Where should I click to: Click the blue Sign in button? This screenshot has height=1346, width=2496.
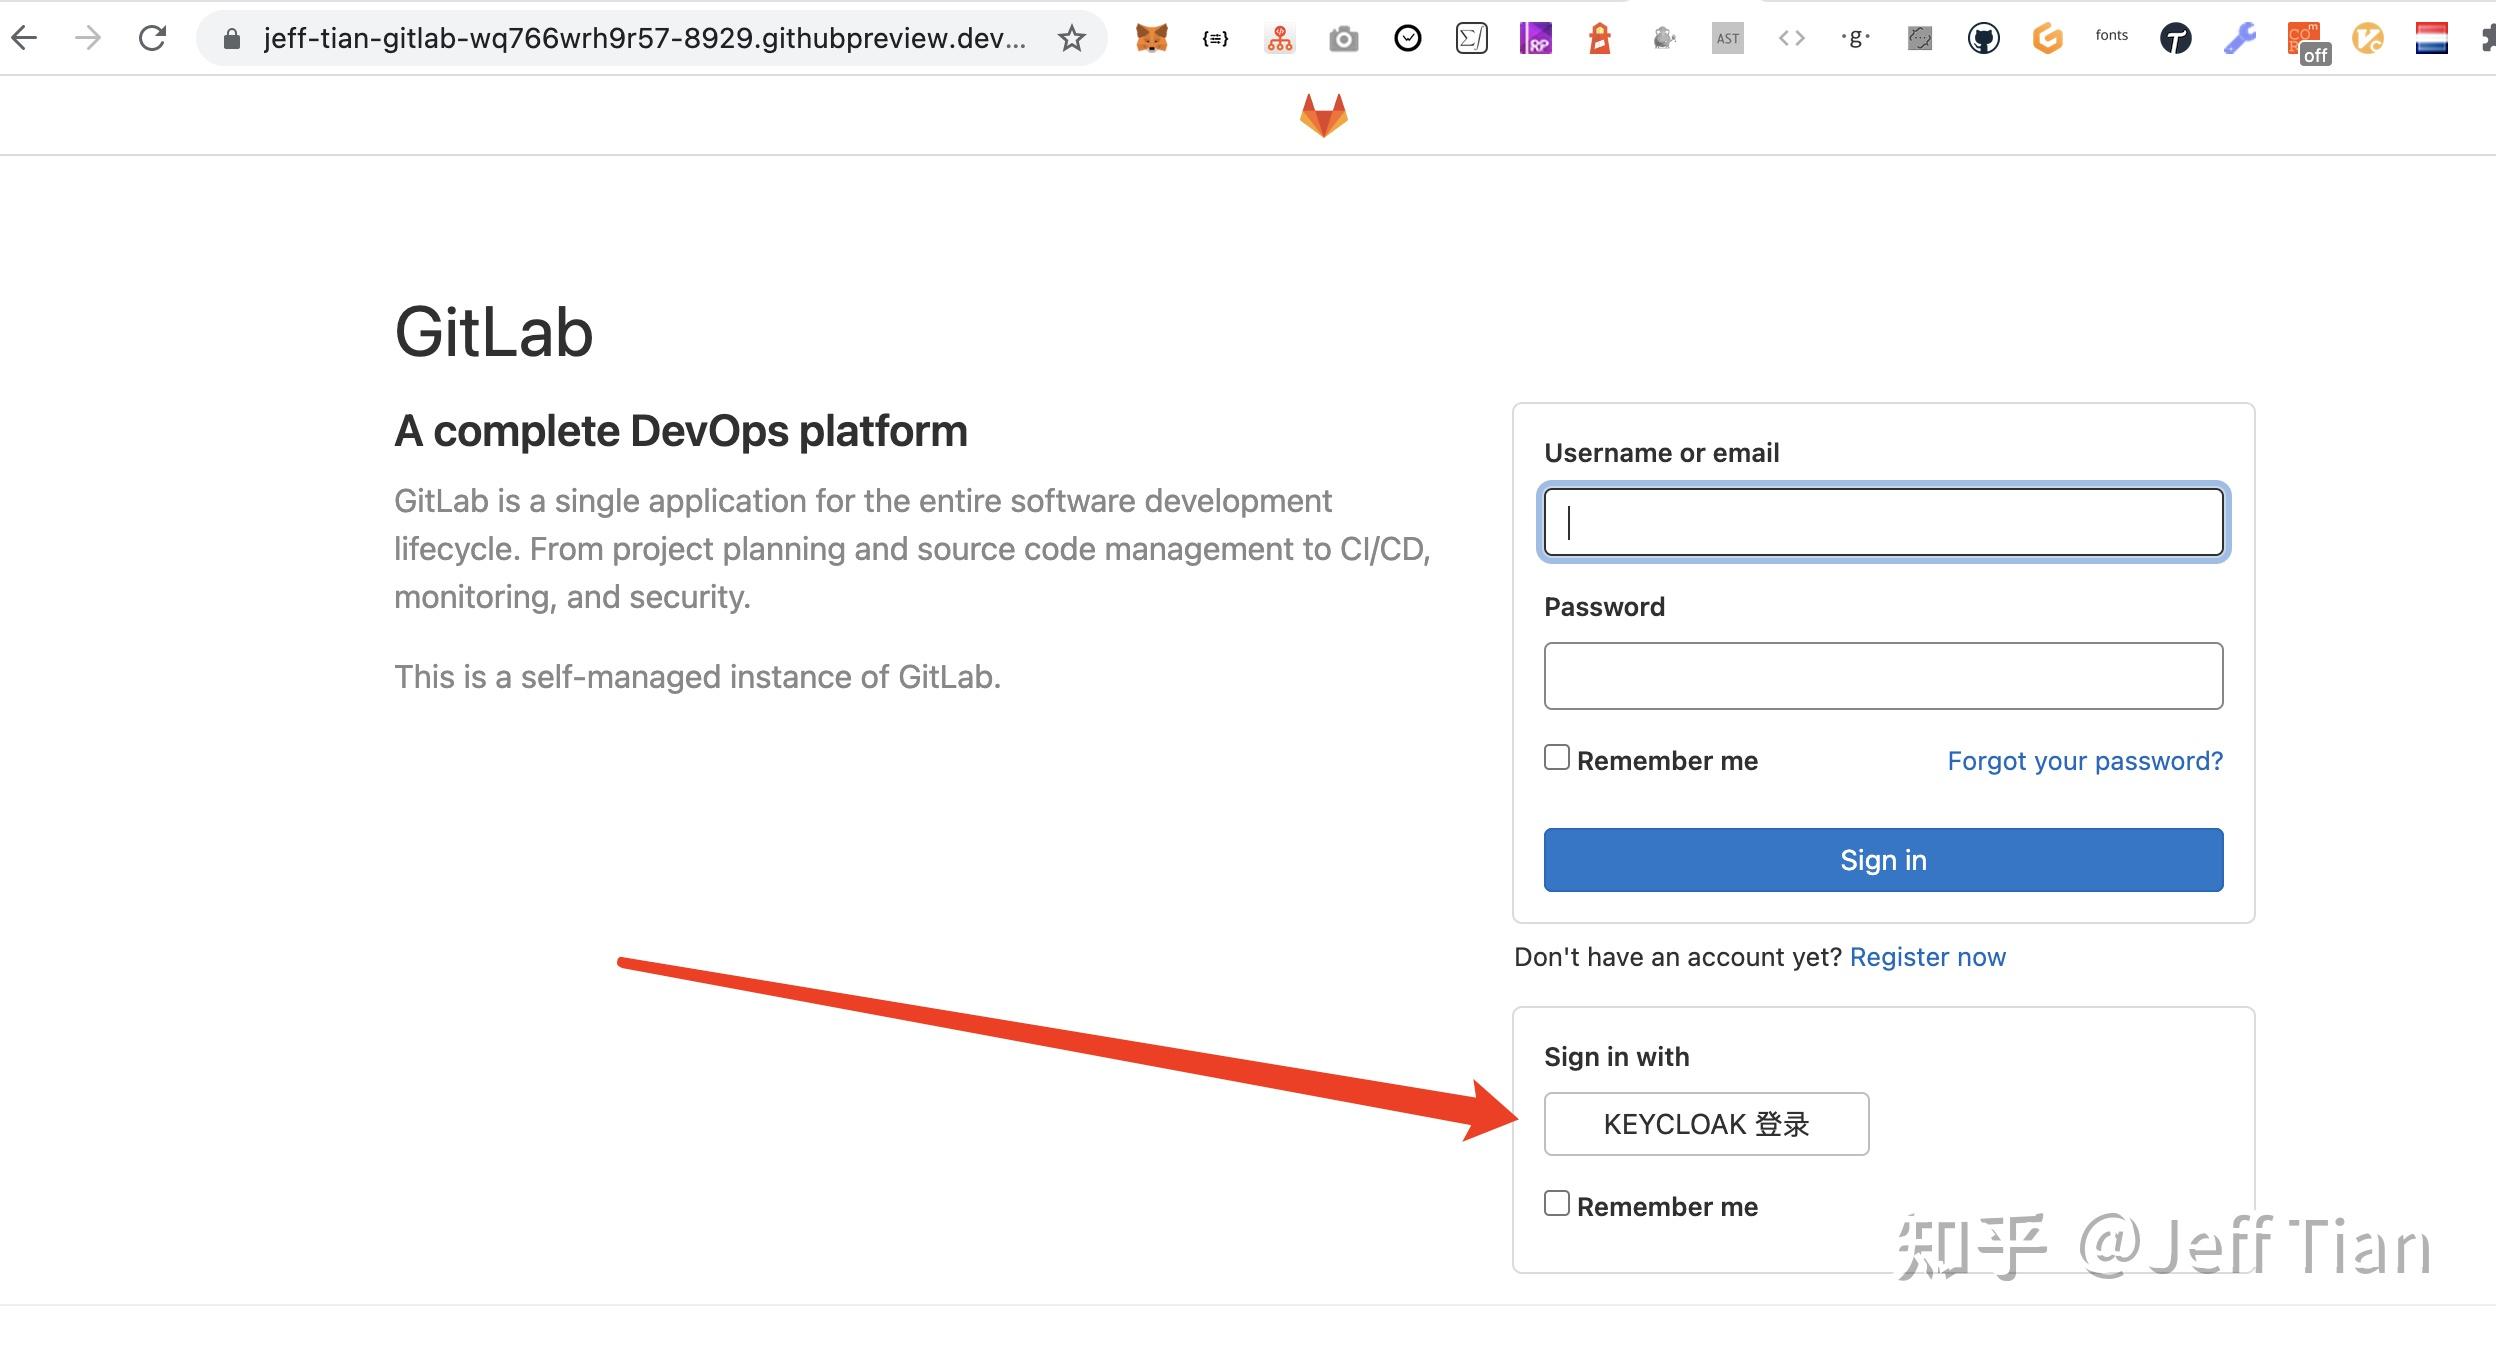click(x=1884, y=860)
